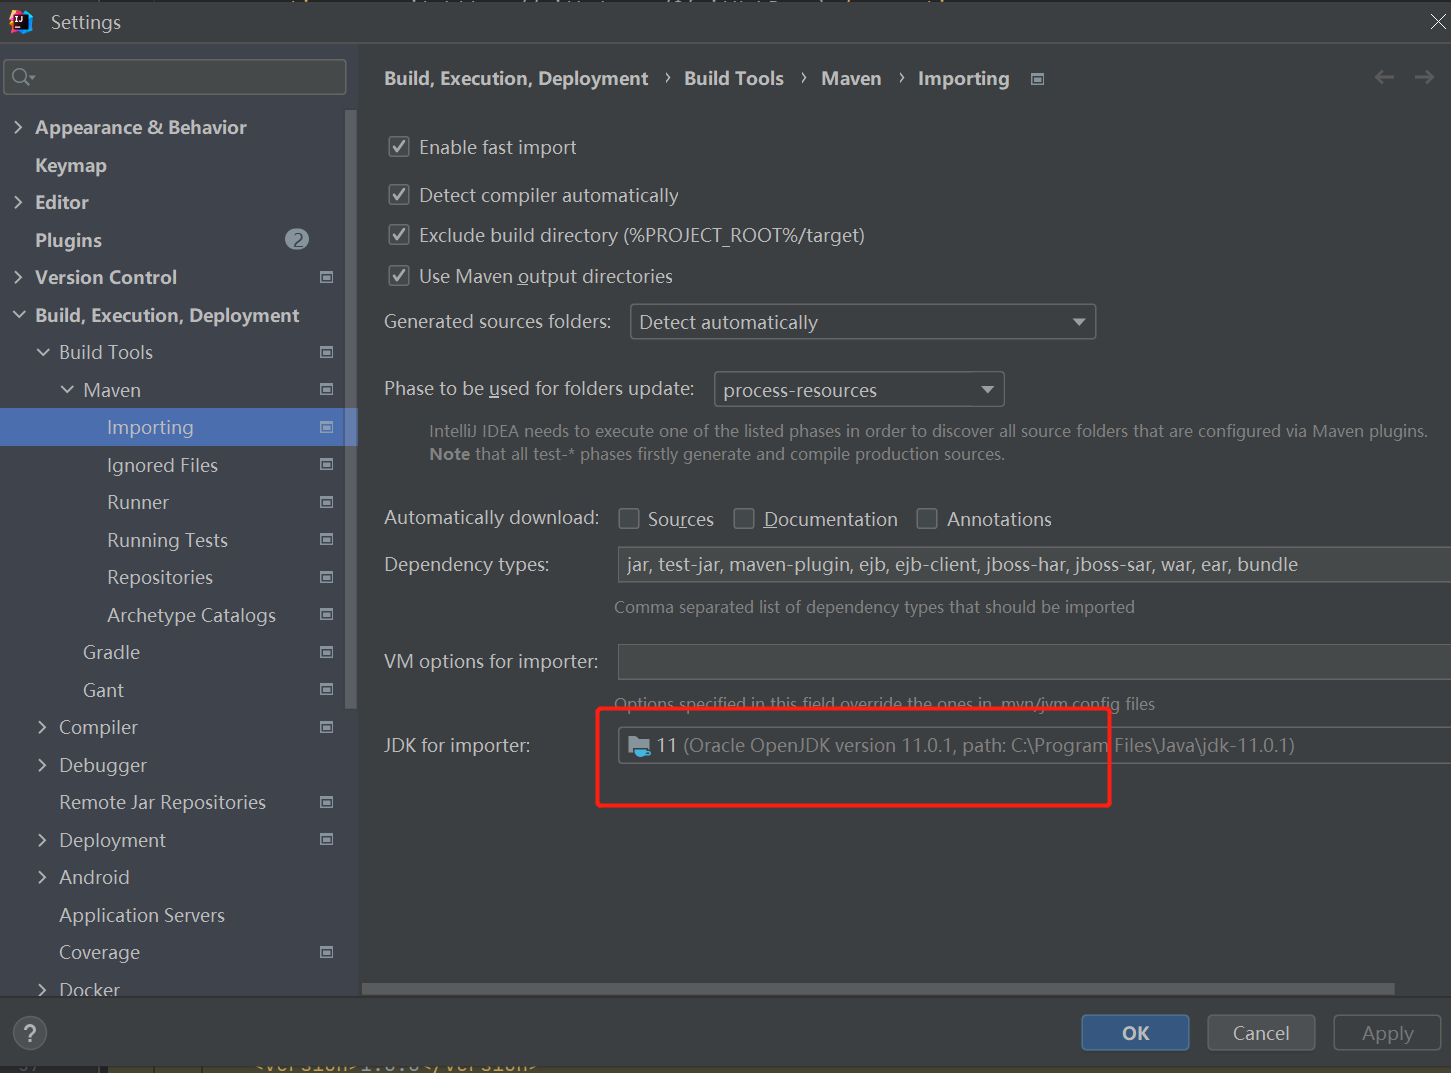The width and height of the screenshot is (1451, 1073).
Task: Focus the Dependency types text field
Action: pos(1034,564)
